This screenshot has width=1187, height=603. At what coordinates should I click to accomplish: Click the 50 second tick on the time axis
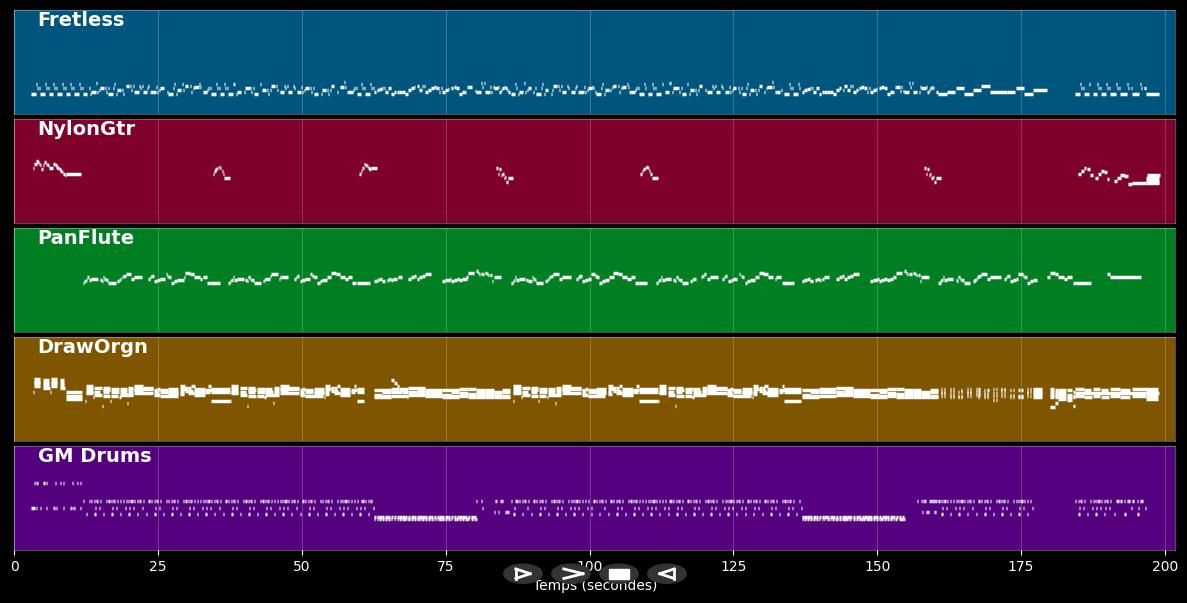(302, 566)
